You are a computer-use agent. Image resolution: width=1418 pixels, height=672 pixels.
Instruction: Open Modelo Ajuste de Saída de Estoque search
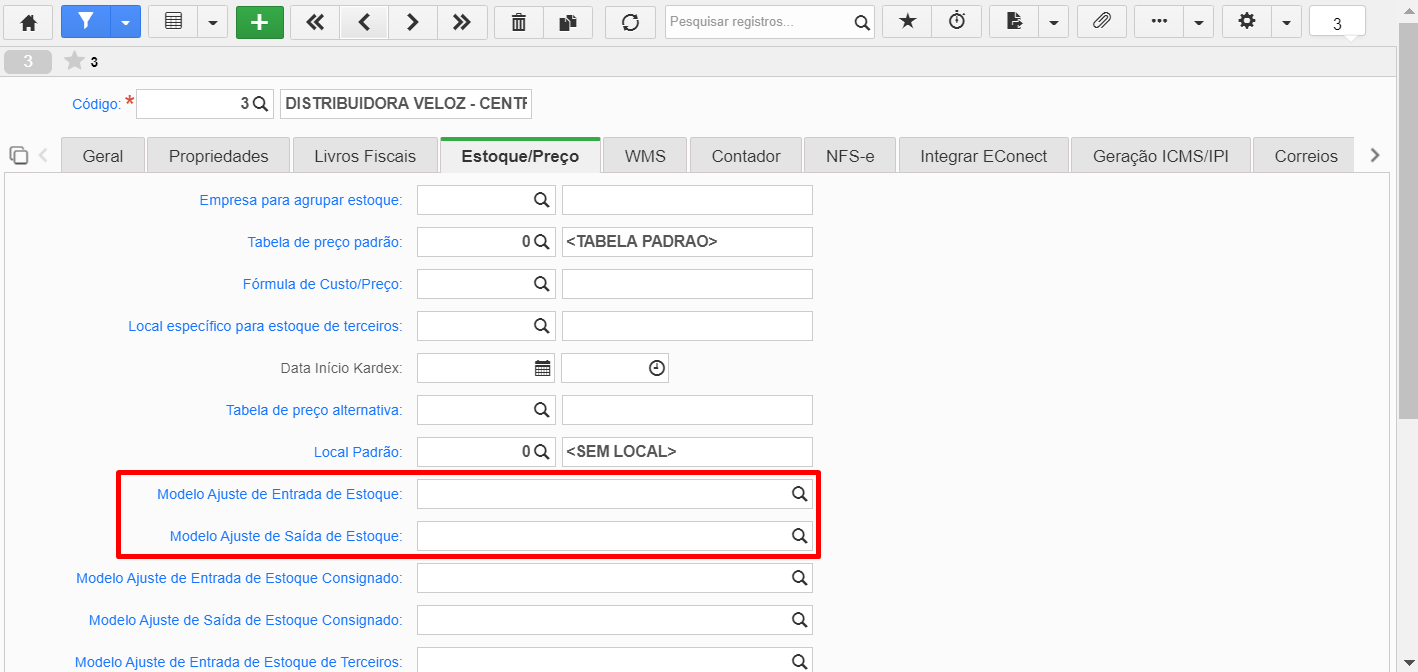pyautogui.click(x=799, y=536)
